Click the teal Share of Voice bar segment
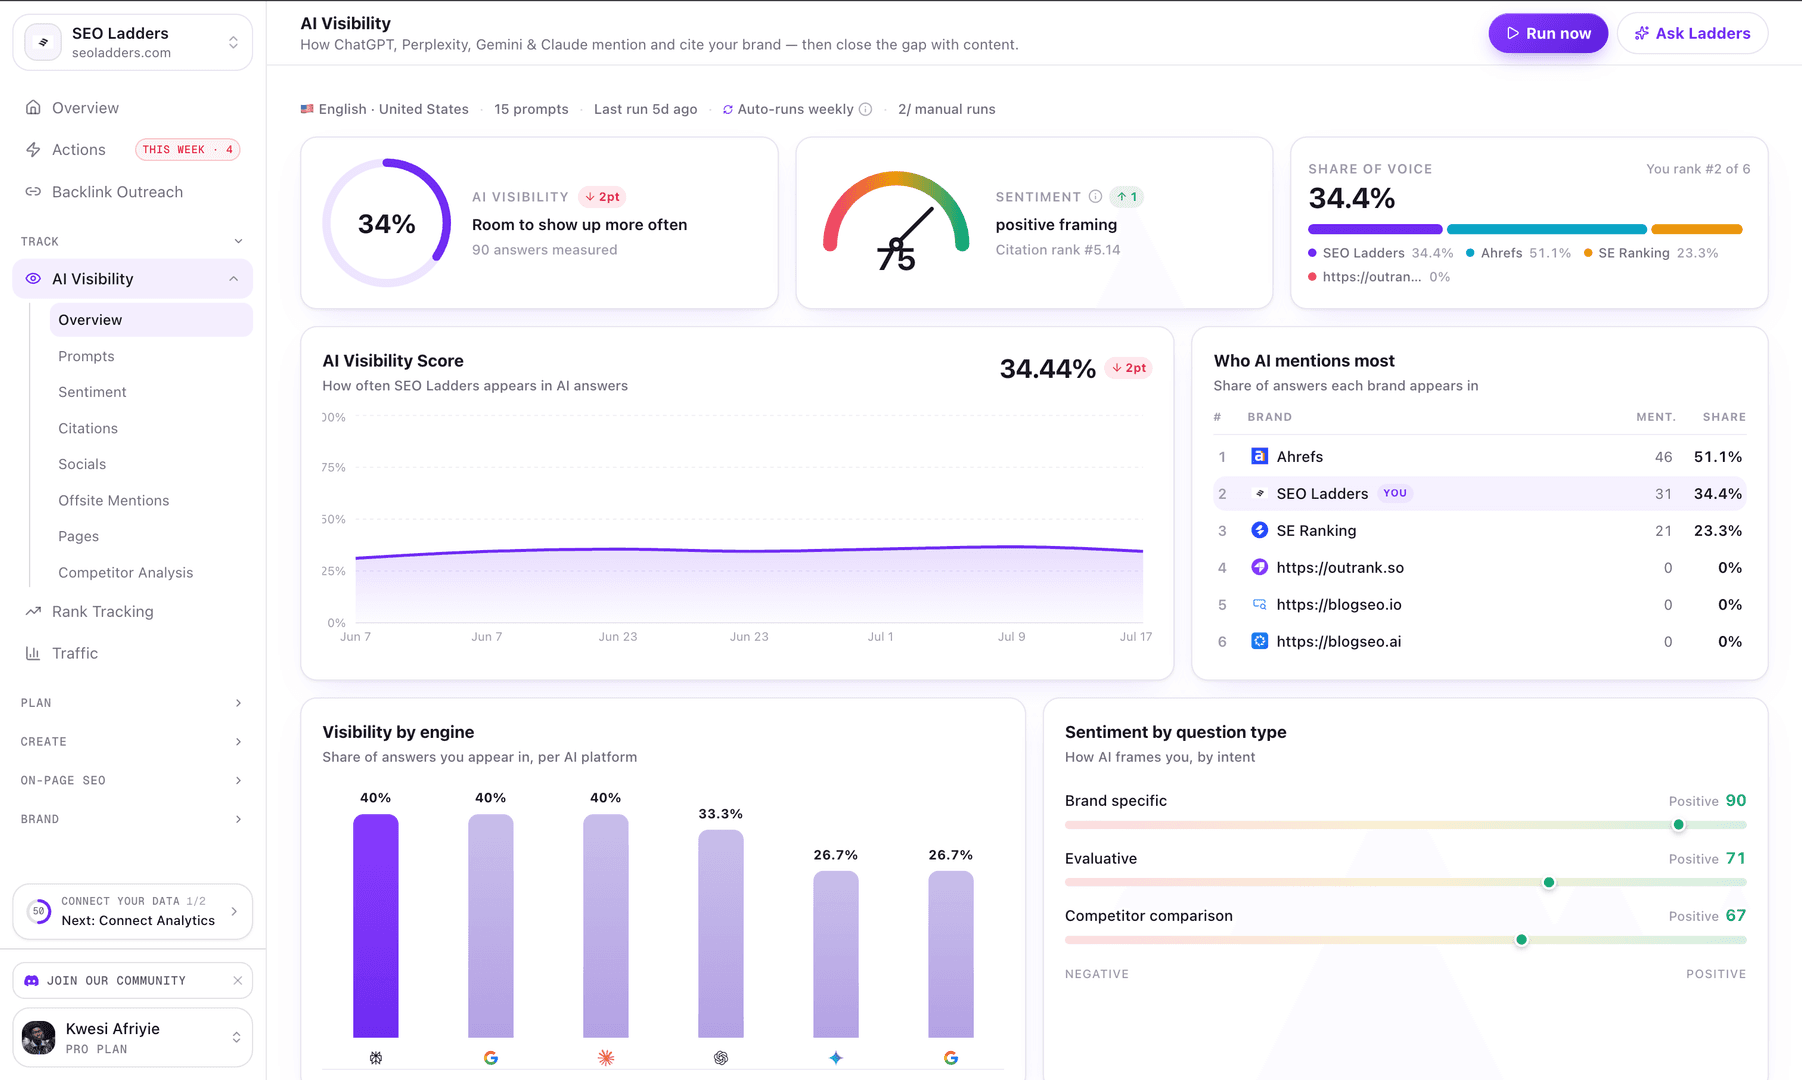Image resolution: width=1802 pixels, height=1080 pixels. point(1547,229)
